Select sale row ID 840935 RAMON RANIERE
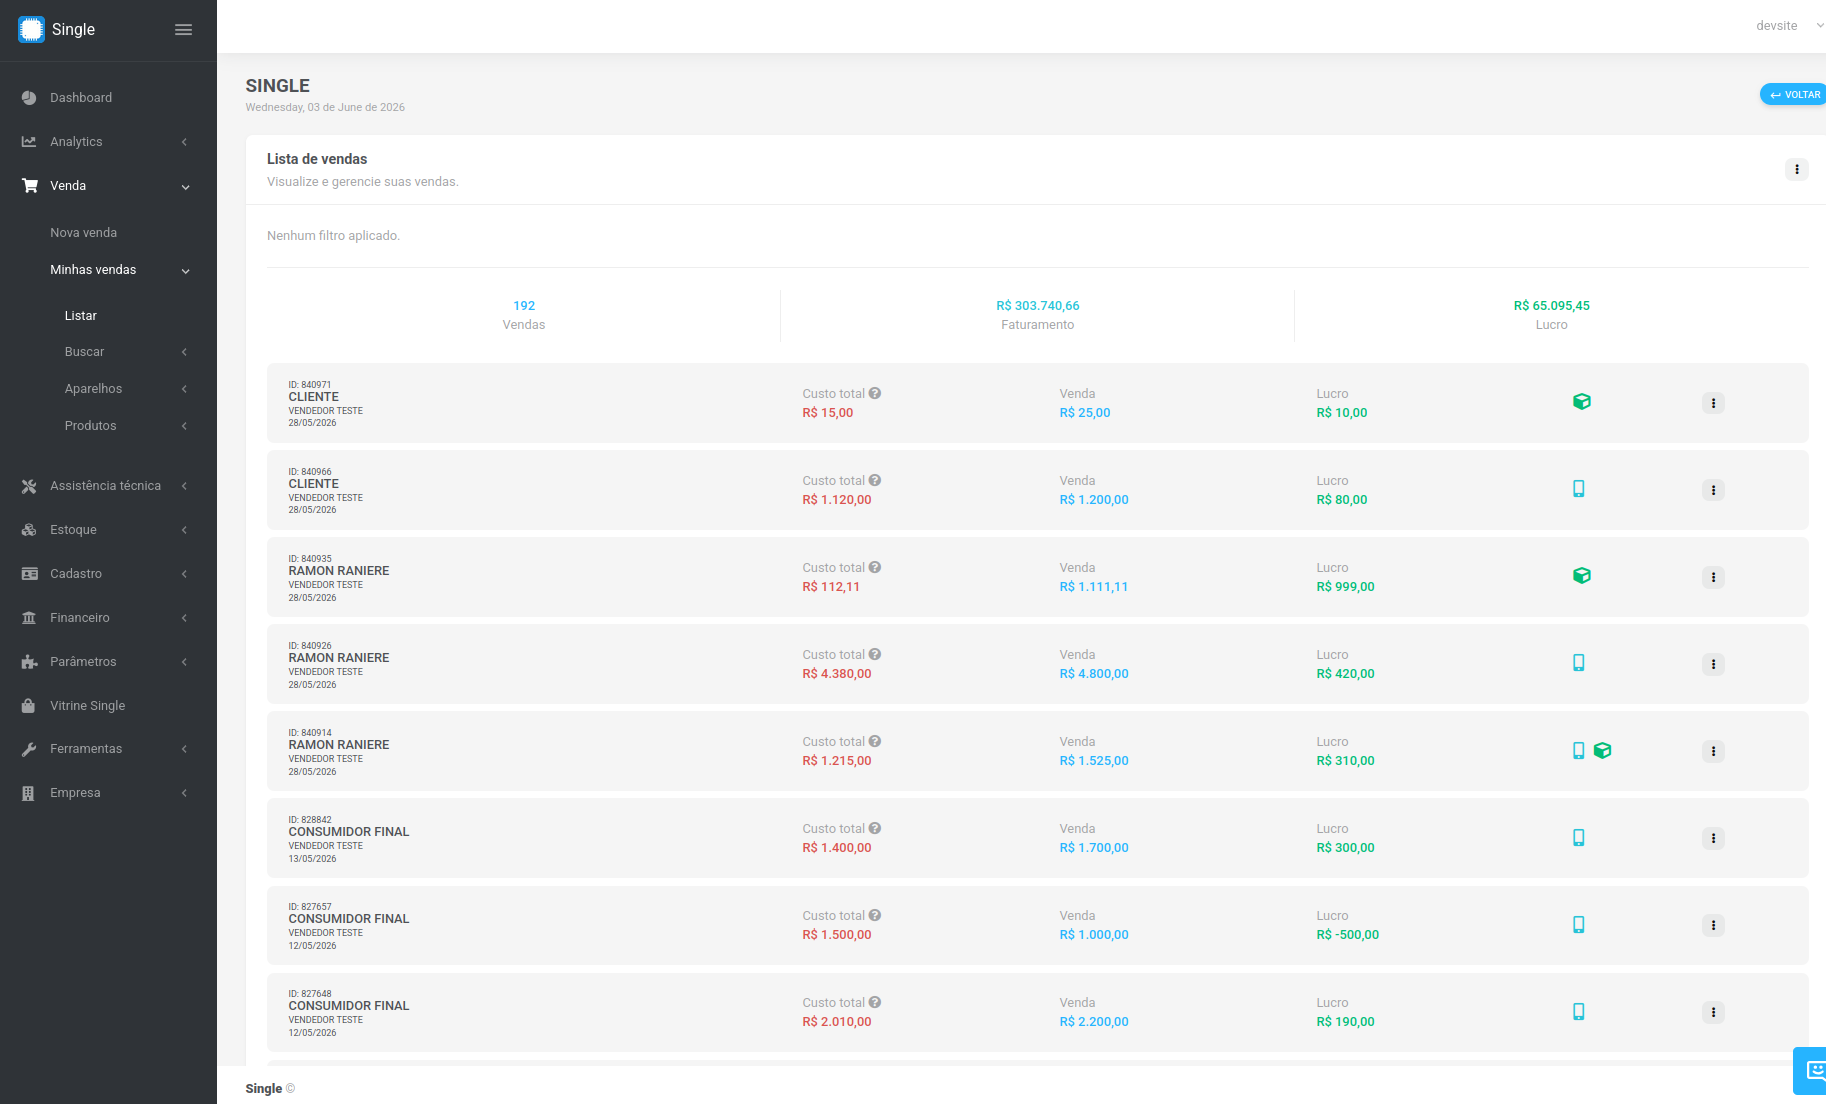 [x=1037, y=577]
